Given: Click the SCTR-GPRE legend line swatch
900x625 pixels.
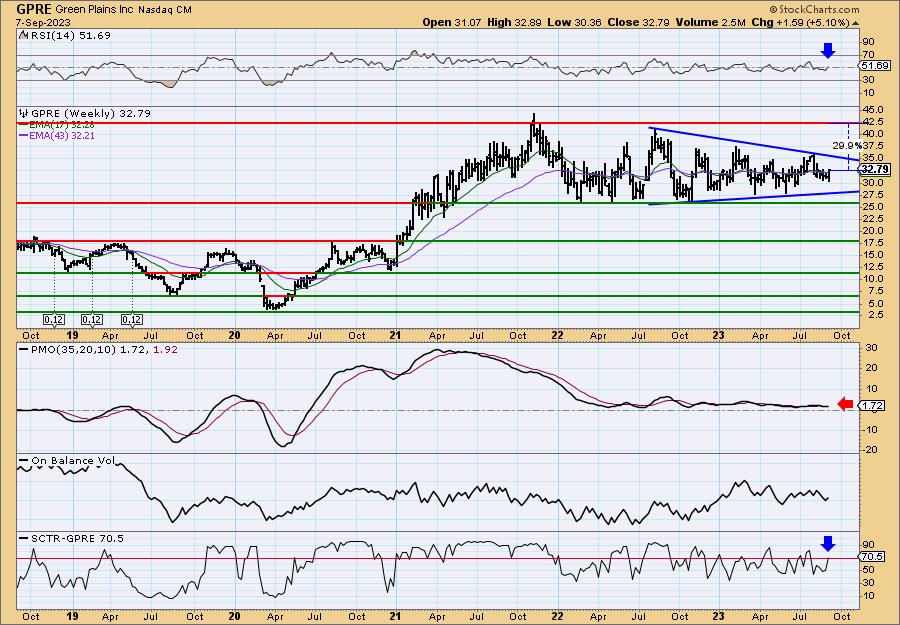Looking at the screenshot, I should 24,538.
